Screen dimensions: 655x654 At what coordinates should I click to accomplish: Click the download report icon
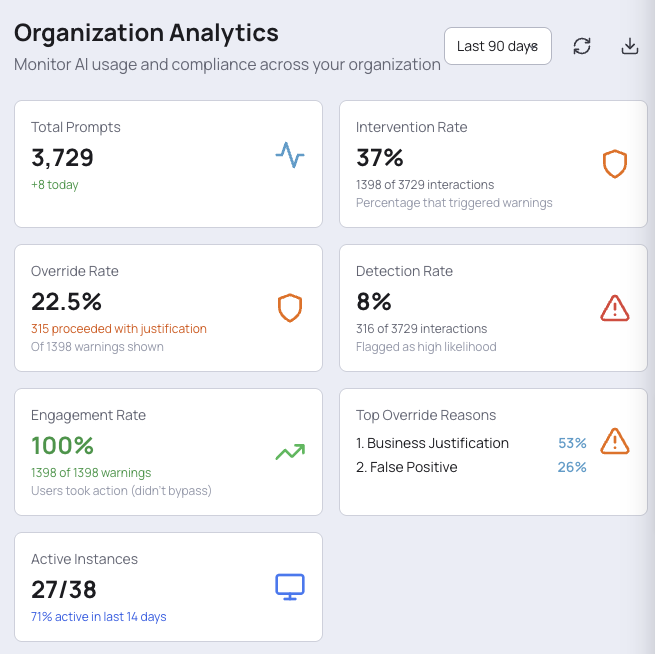coord(630,46)
